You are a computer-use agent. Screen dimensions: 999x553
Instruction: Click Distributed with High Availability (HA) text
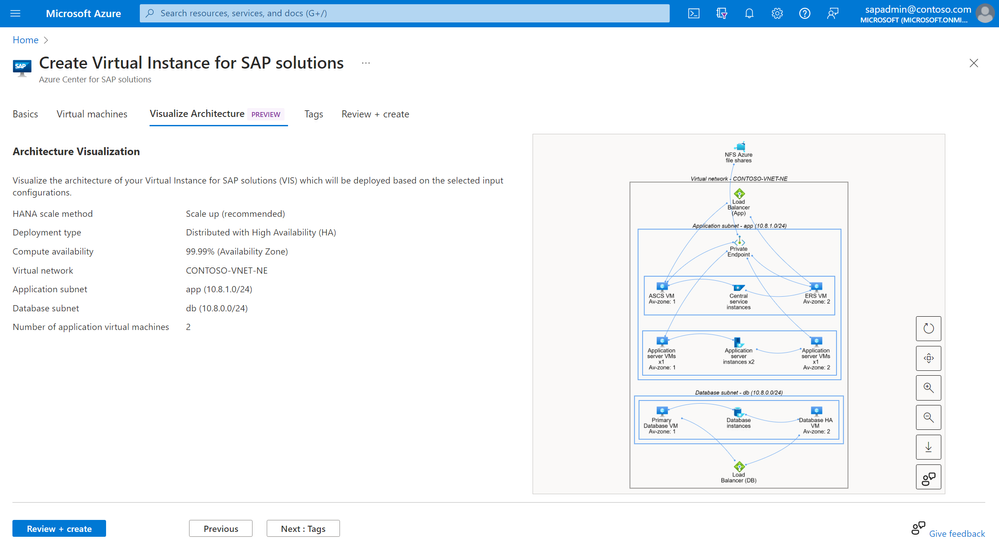coord(261,233)
